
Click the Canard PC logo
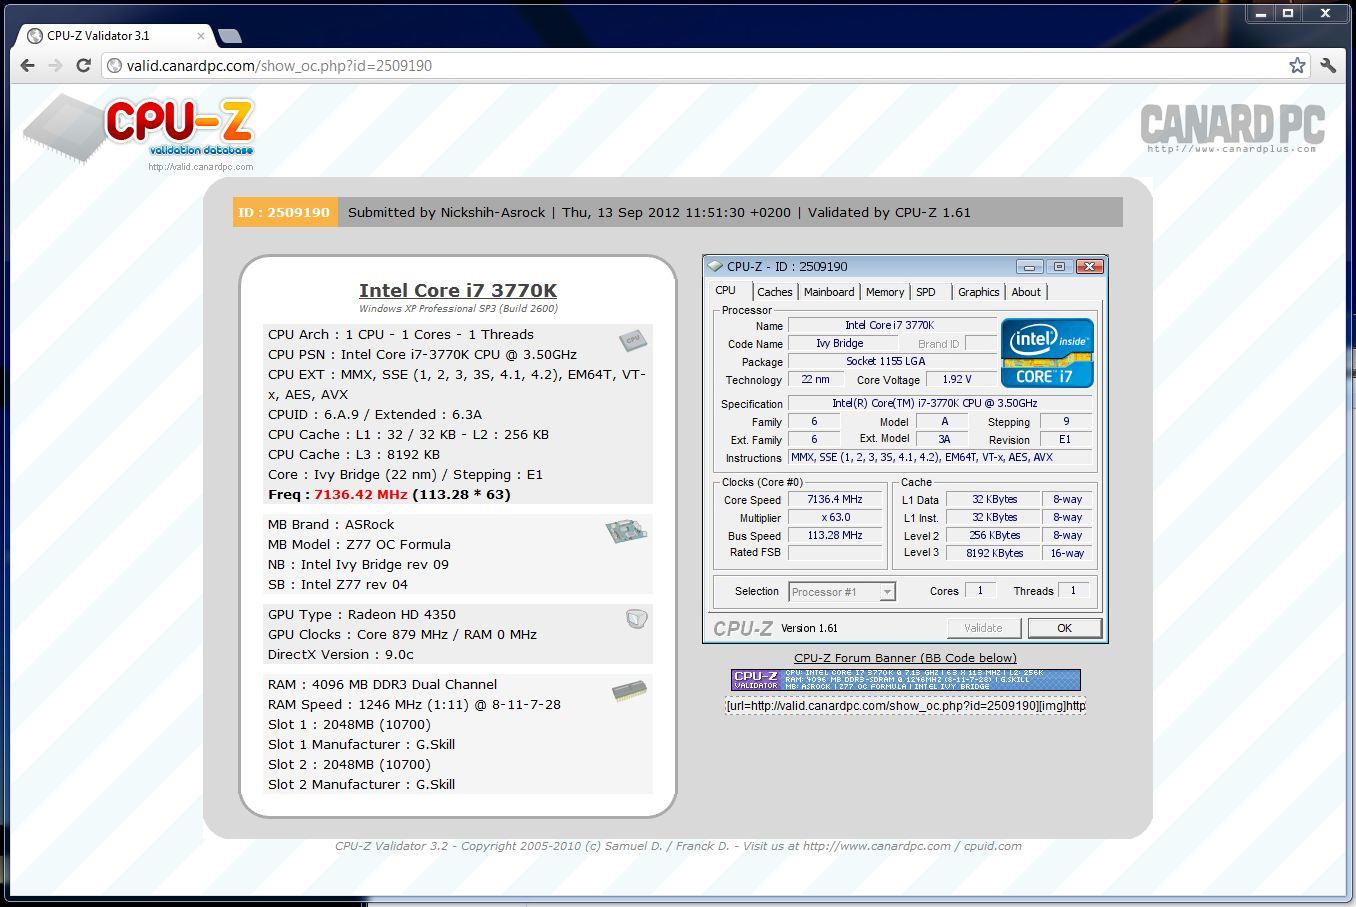tap(1232, 129)
